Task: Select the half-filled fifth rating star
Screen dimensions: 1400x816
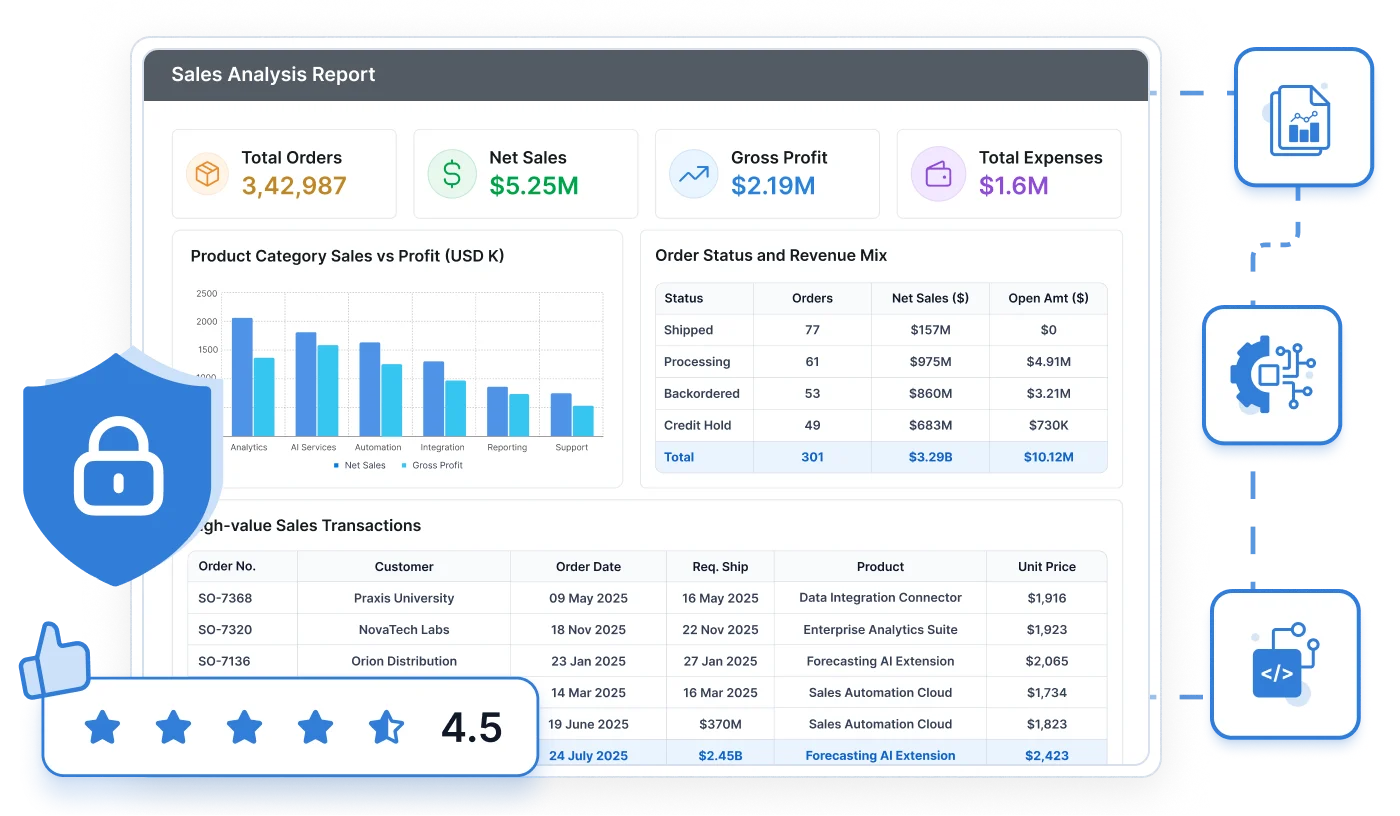Action: pyautogui.click(x=386, y=727)
